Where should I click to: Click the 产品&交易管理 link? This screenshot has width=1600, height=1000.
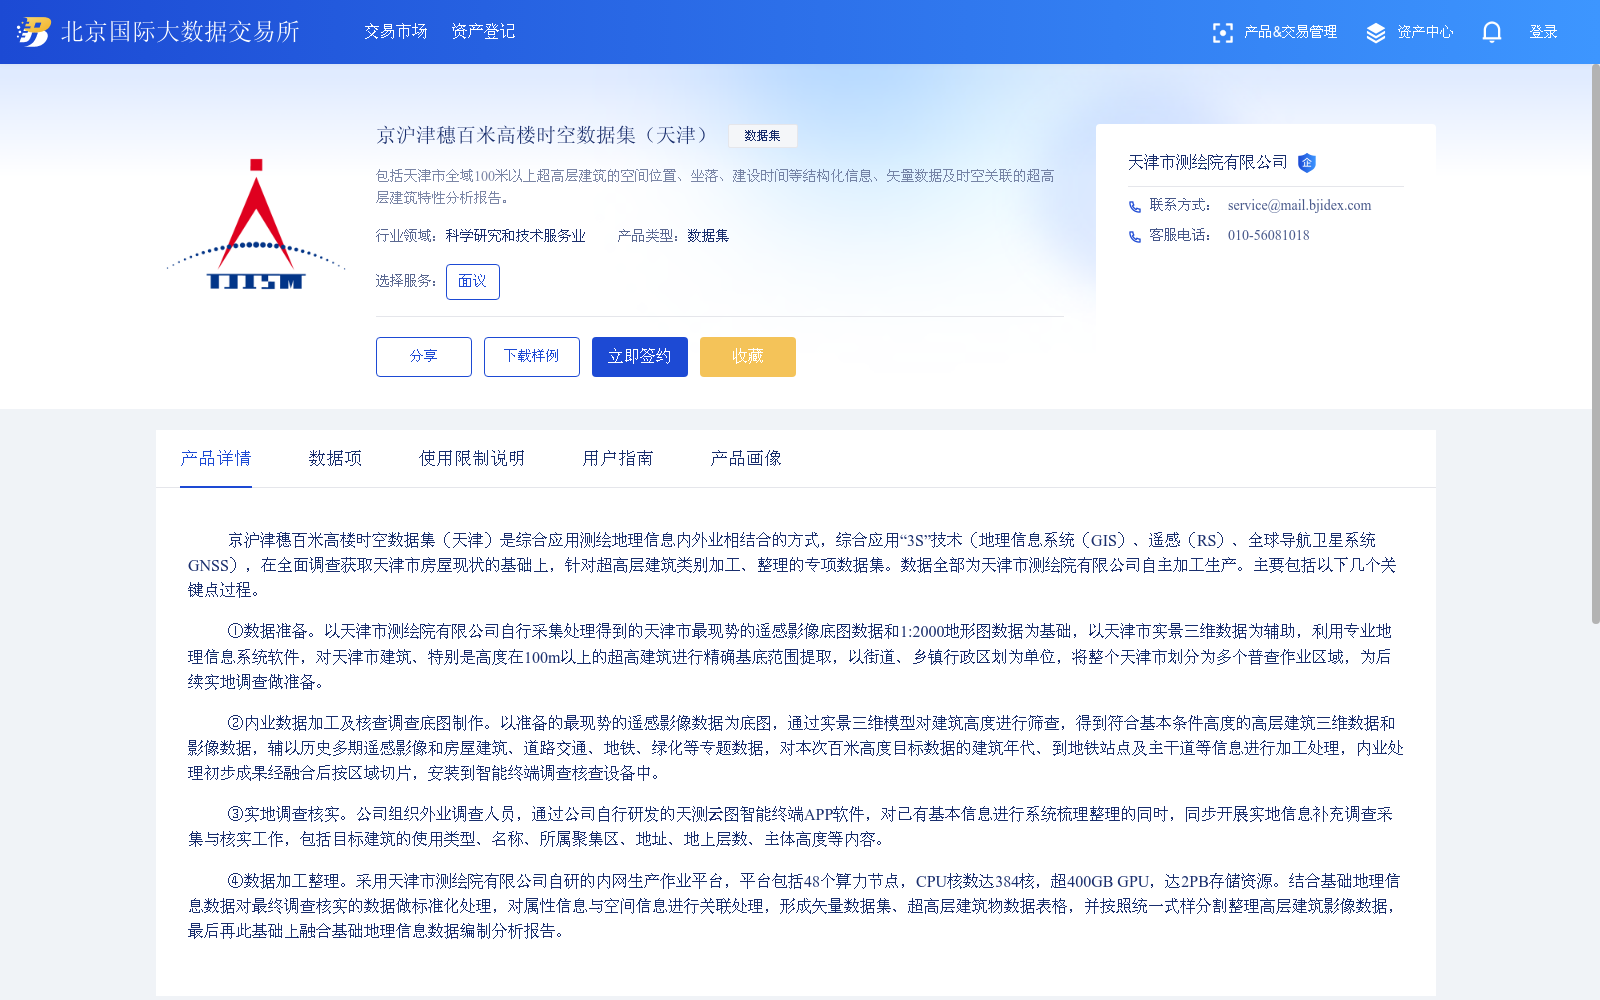tap(1290, 32)
